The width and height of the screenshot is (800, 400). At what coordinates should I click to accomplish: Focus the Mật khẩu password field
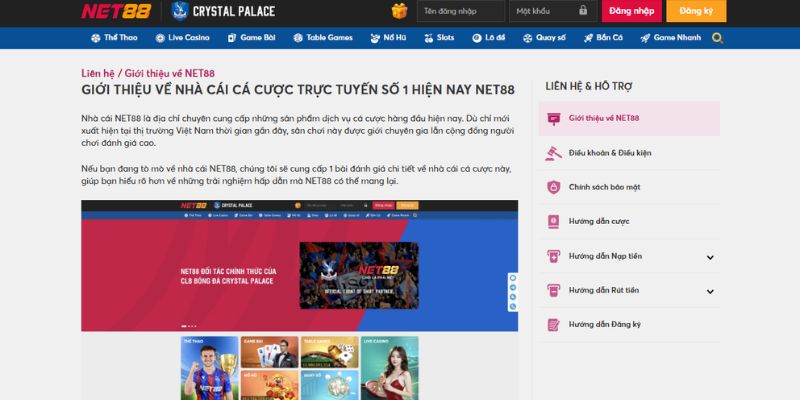553,11
